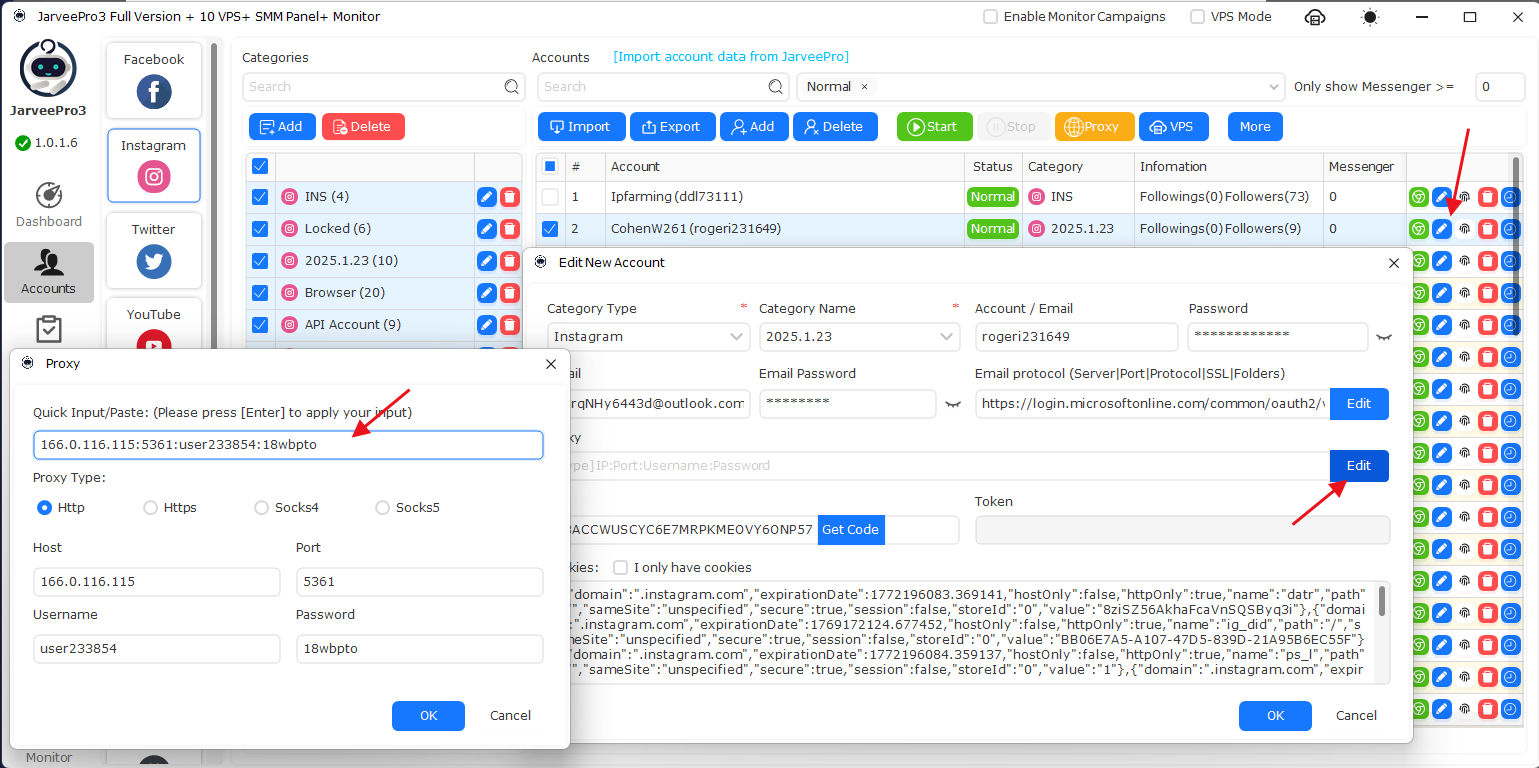Select the Https proxy type
The image size is (1539, 768).
150,508
